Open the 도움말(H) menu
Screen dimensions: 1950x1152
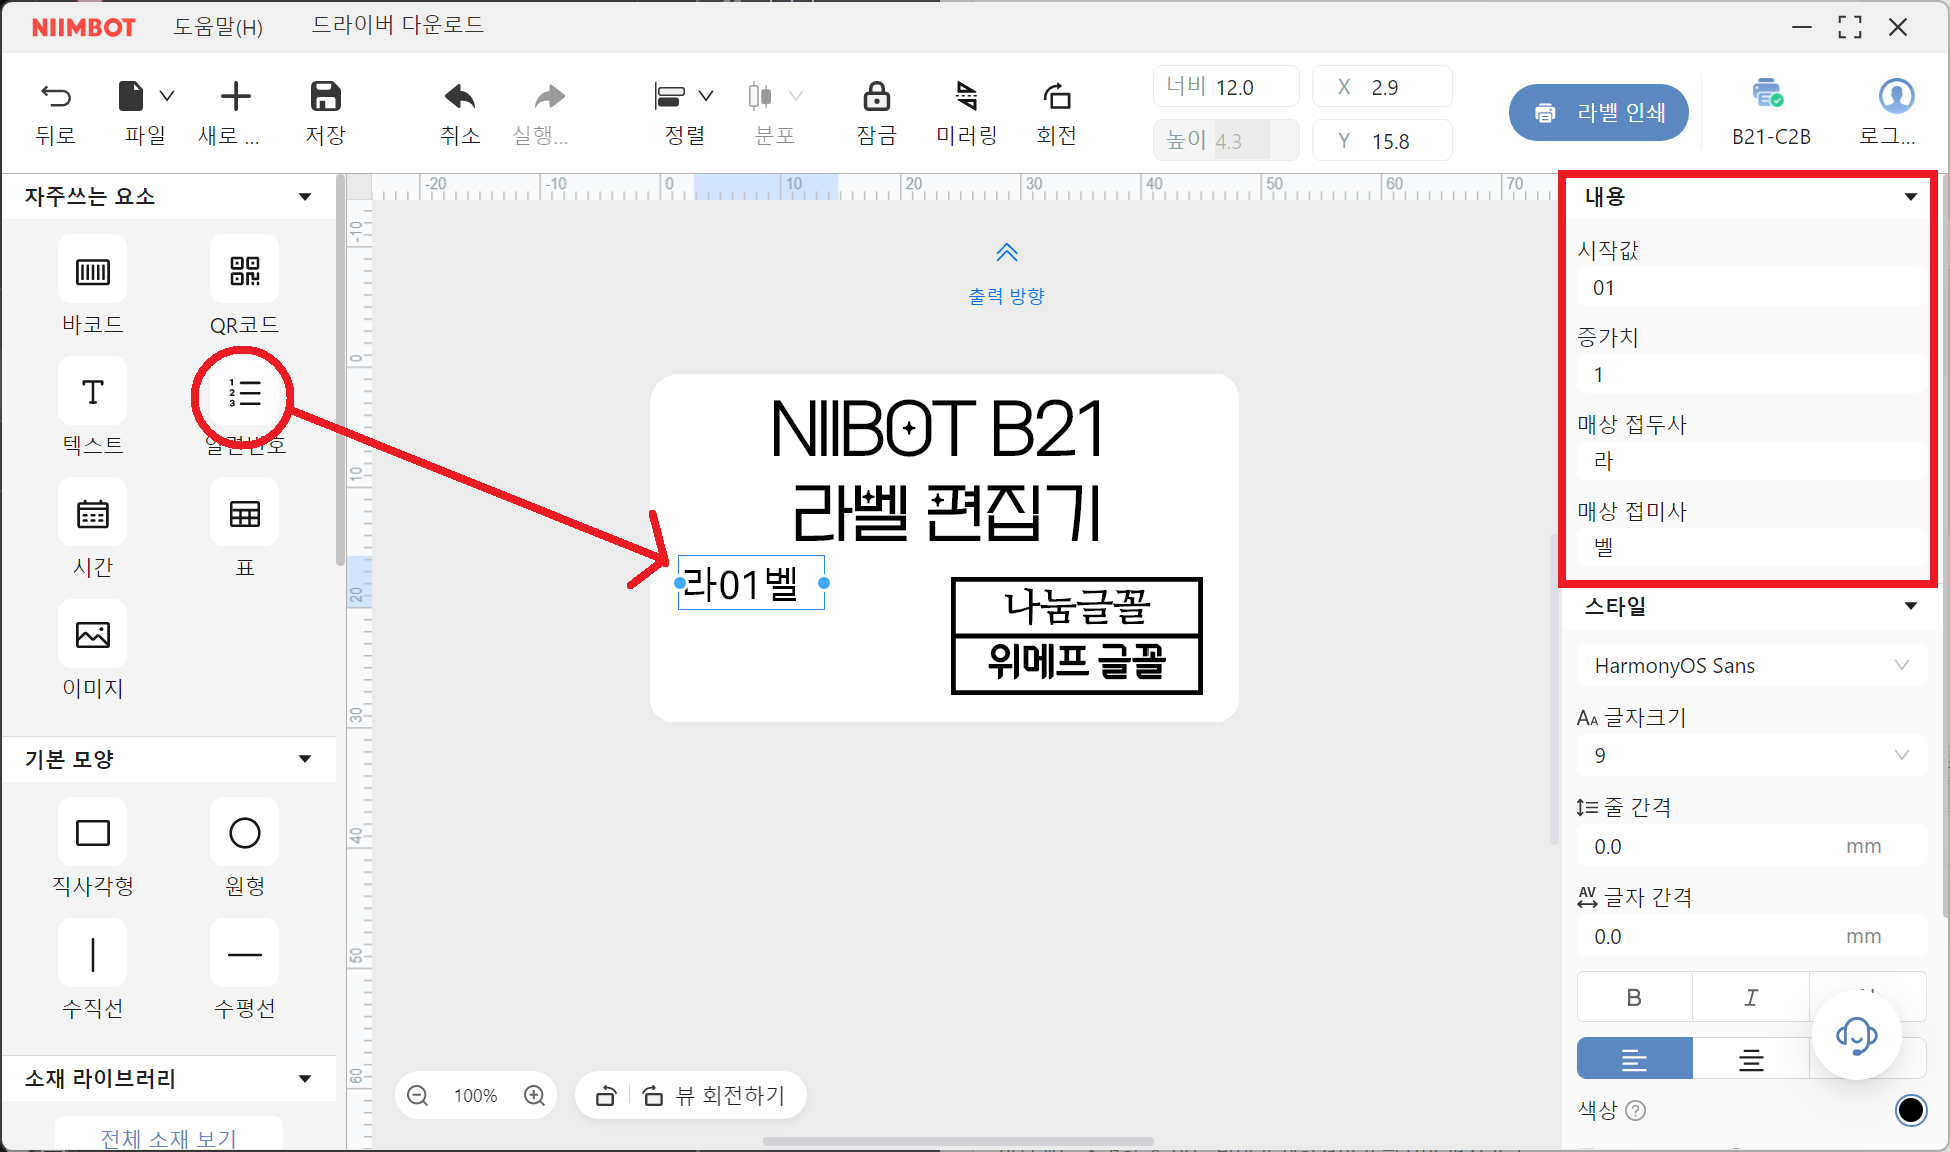tap(218, 26)
